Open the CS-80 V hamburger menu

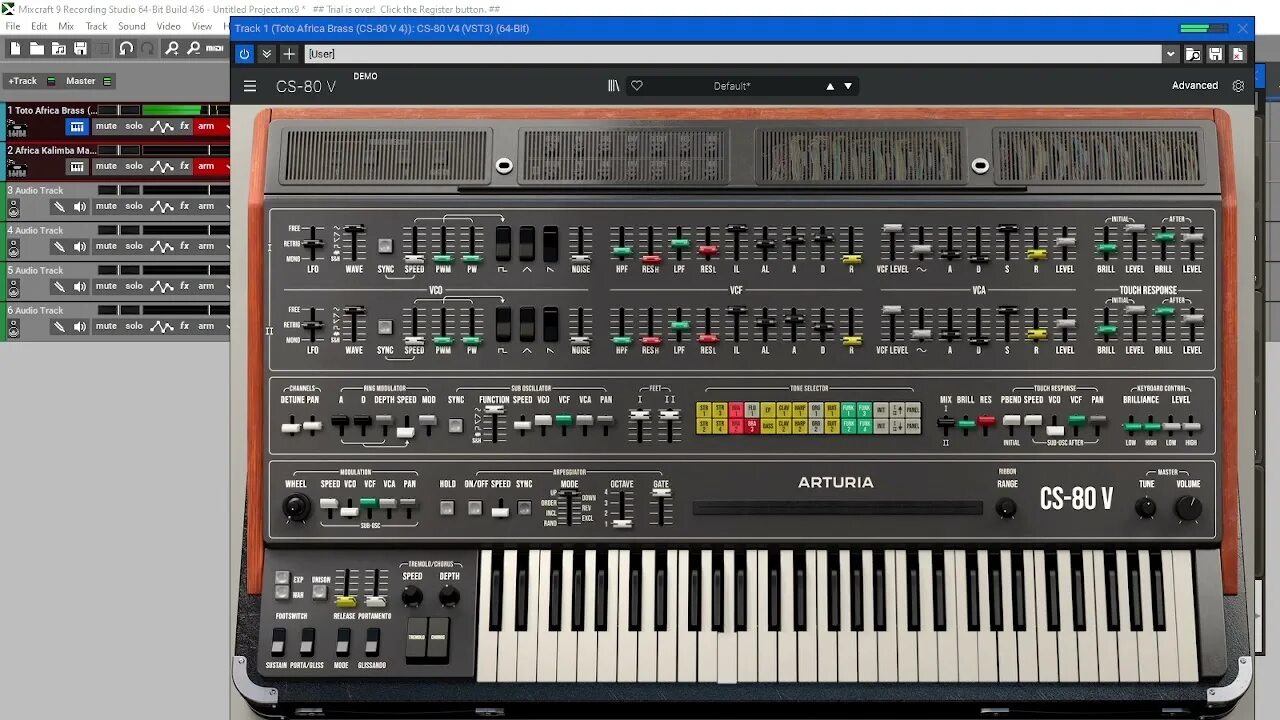point(250,86)
